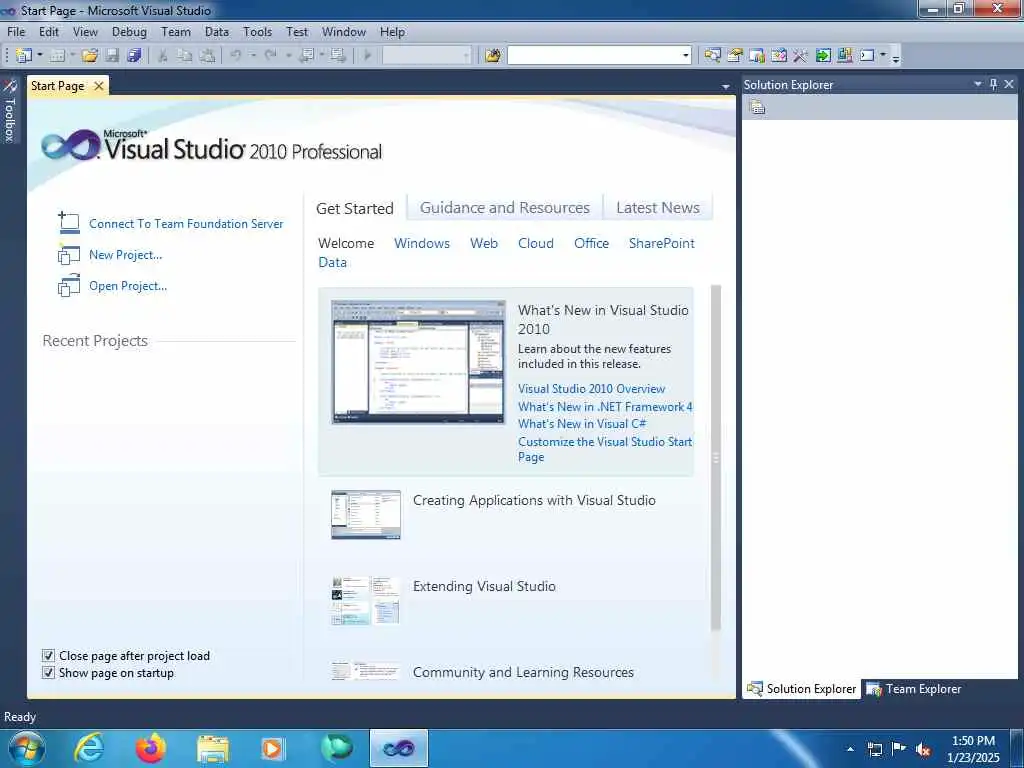Open the Extension Manager toolbar icon
Viewport: 1024px width, 768px height.
(x=845, y=56)
